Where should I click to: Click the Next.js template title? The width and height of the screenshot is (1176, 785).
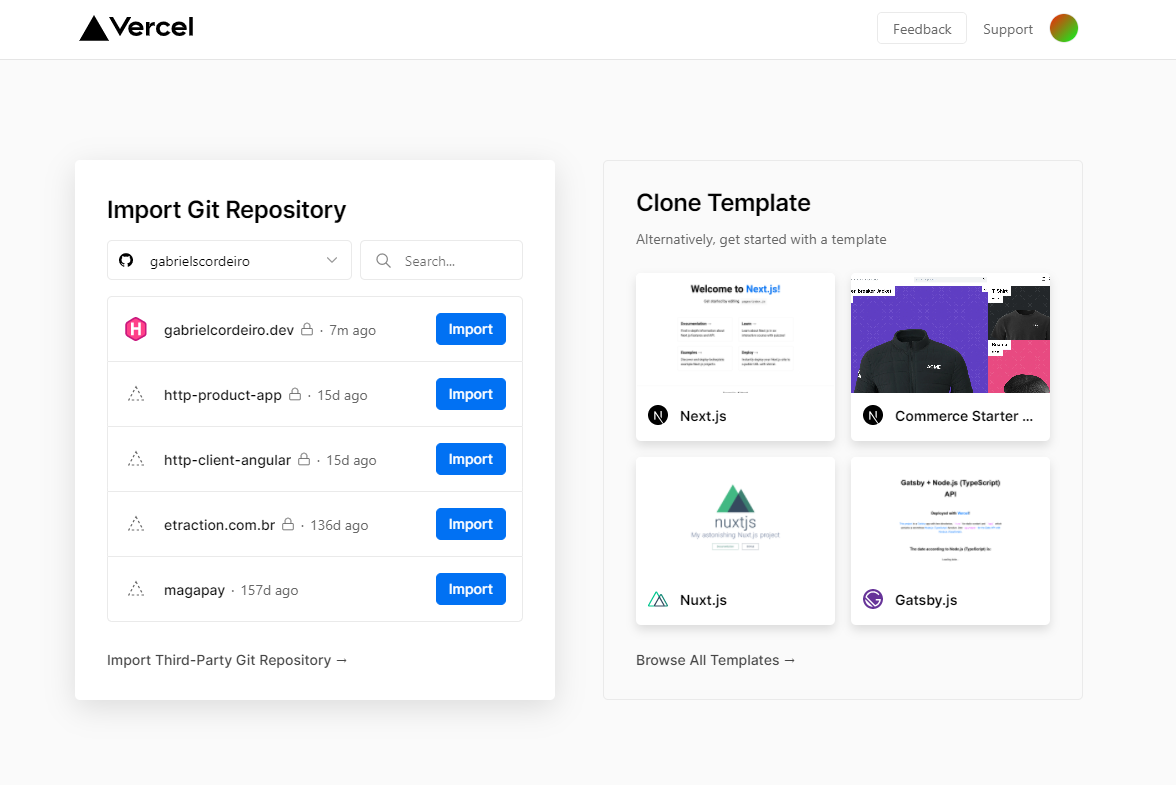(x=703, y=416)
